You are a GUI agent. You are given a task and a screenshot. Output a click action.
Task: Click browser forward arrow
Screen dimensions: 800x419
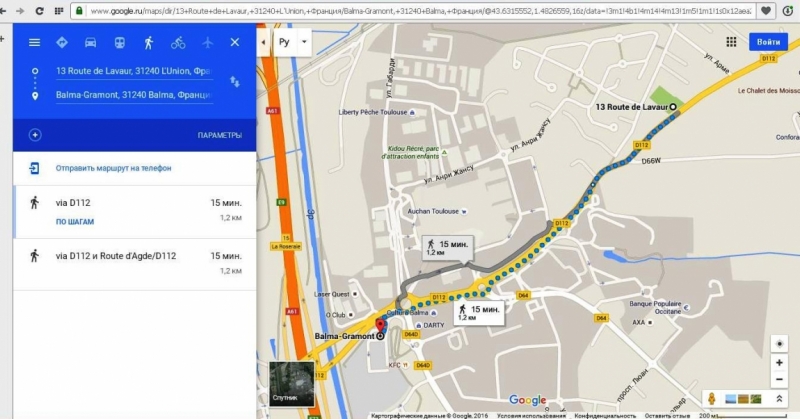(20, 11)
